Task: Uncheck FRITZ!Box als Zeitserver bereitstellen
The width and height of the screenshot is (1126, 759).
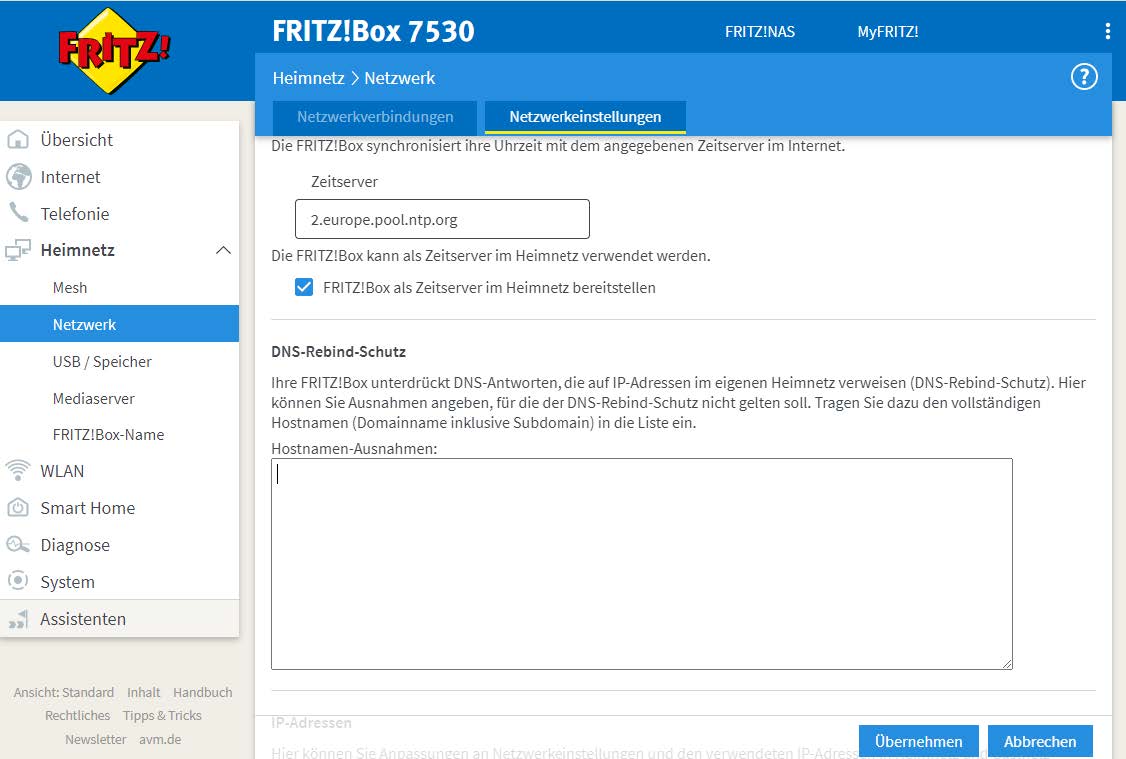Action: click(304, 288)
